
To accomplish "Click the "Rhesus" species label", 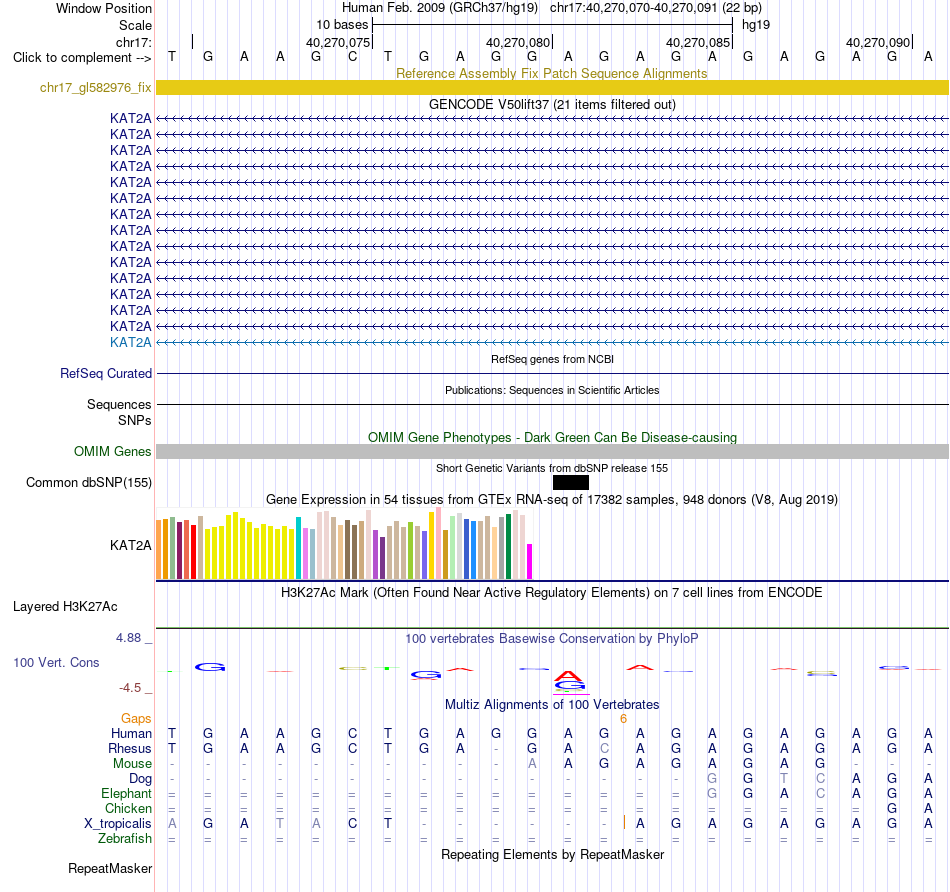I will tap(130, 749).
